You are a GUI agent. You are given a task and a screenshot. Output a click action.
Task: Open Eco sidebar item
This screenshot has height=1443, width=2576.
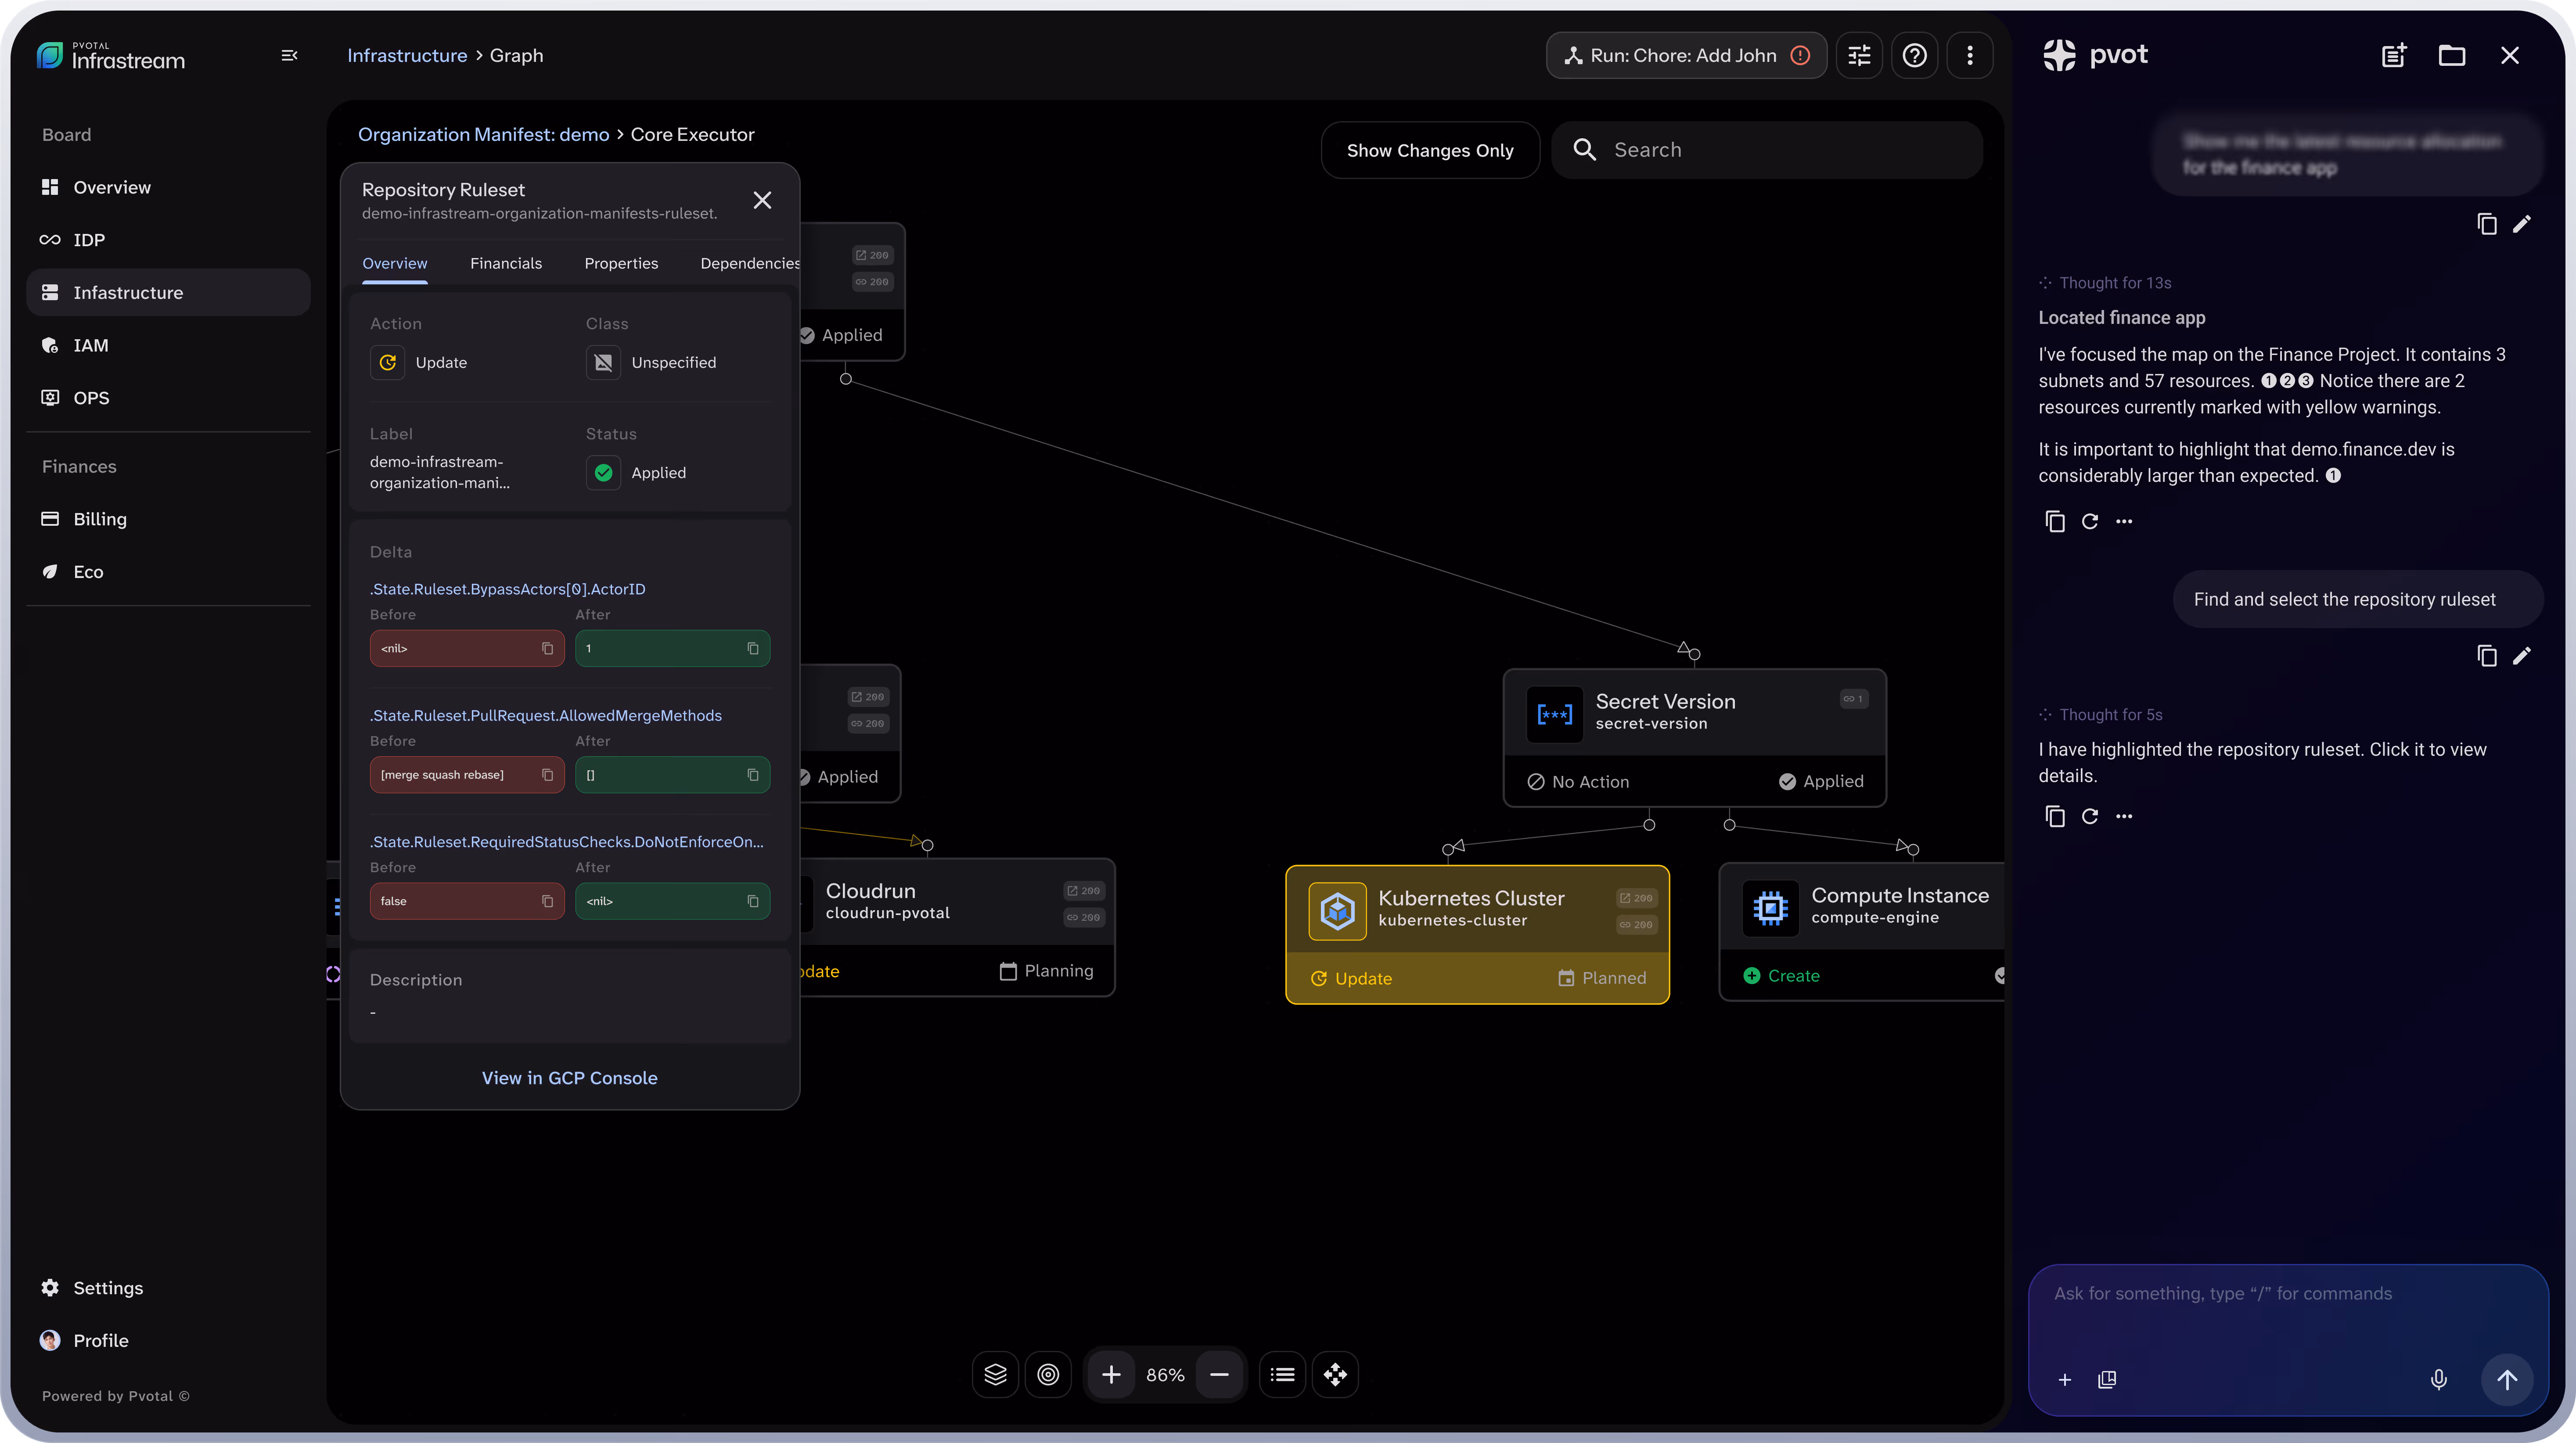coord(168,572)
